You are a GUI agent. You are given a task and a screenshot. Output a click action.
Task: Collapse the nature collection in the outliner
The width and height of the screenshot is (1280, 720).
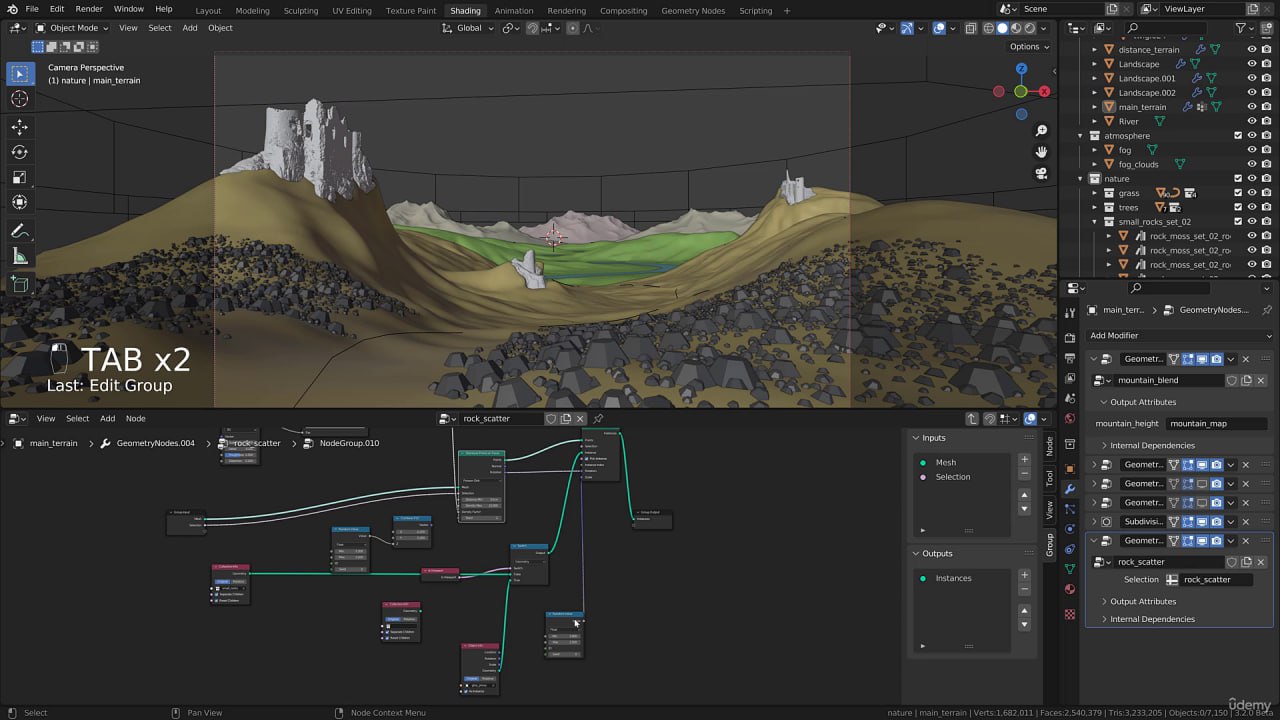coord(1080,179)
